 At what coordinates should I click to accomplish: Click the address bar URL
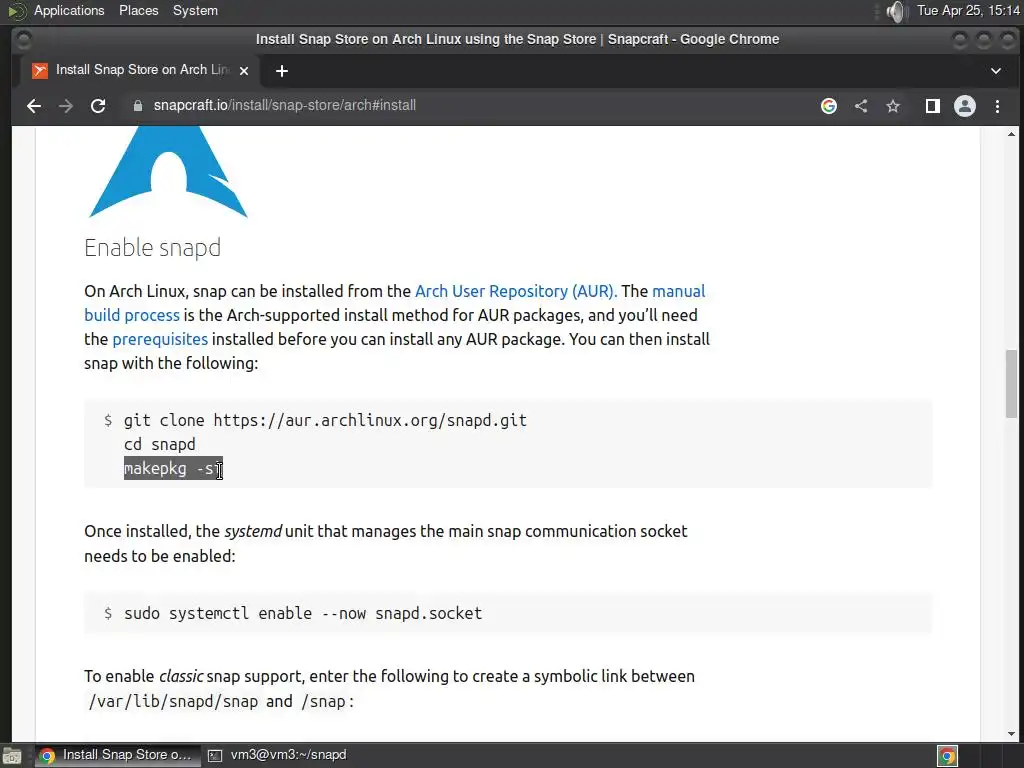[285, 105]
